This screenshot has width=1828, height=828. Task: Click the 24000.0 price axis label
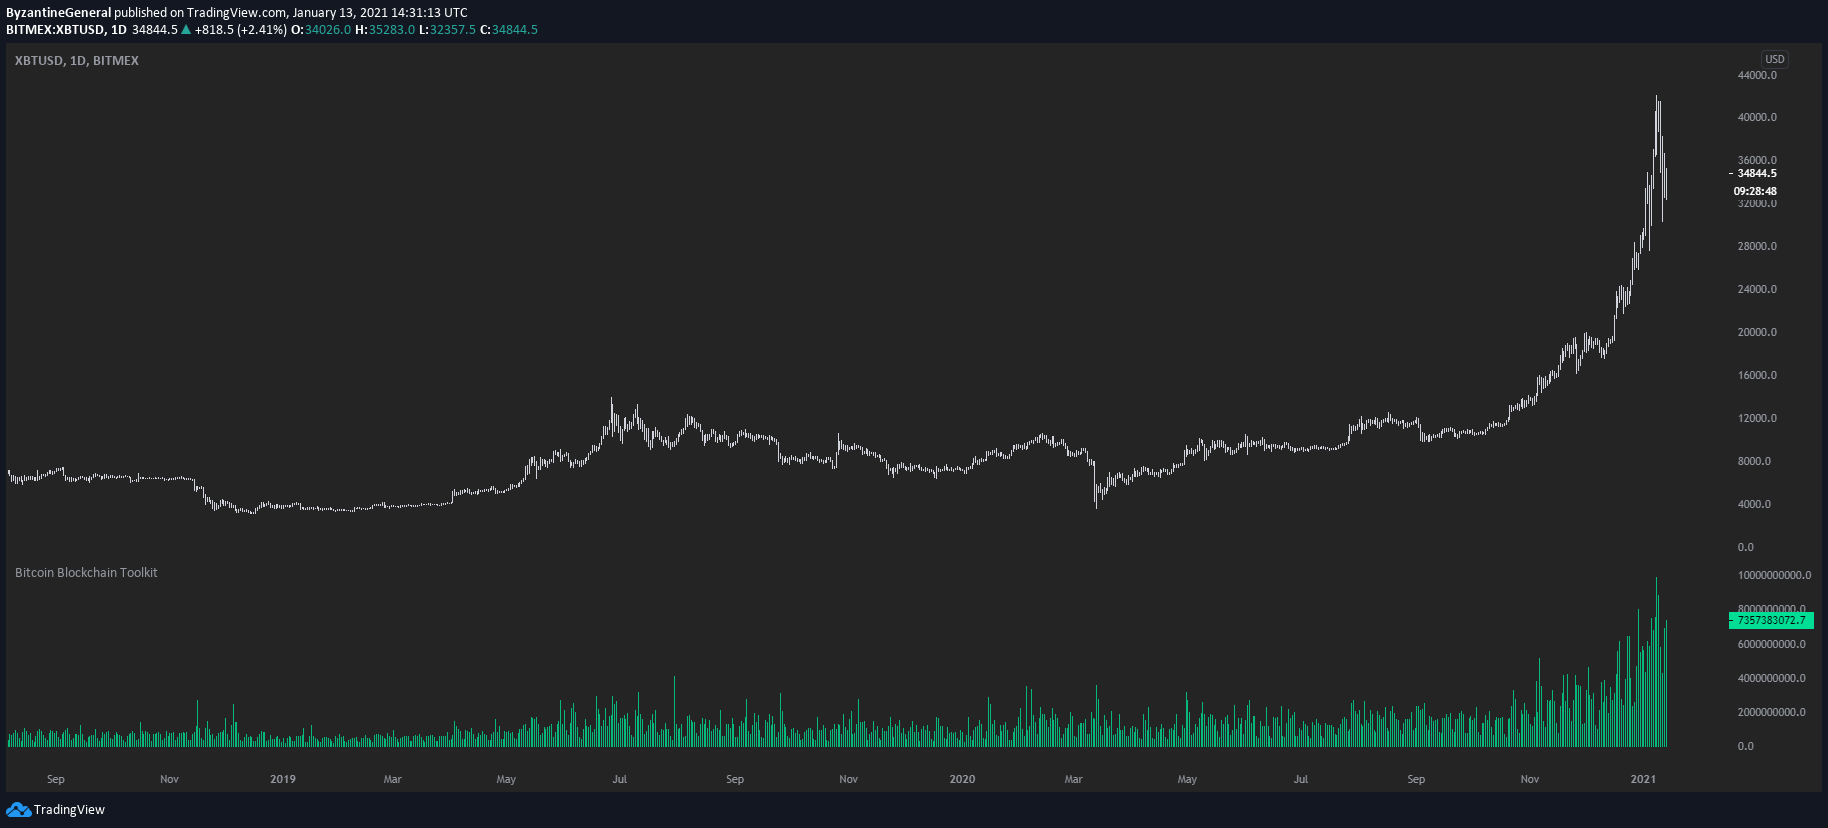coord(1757,289)
